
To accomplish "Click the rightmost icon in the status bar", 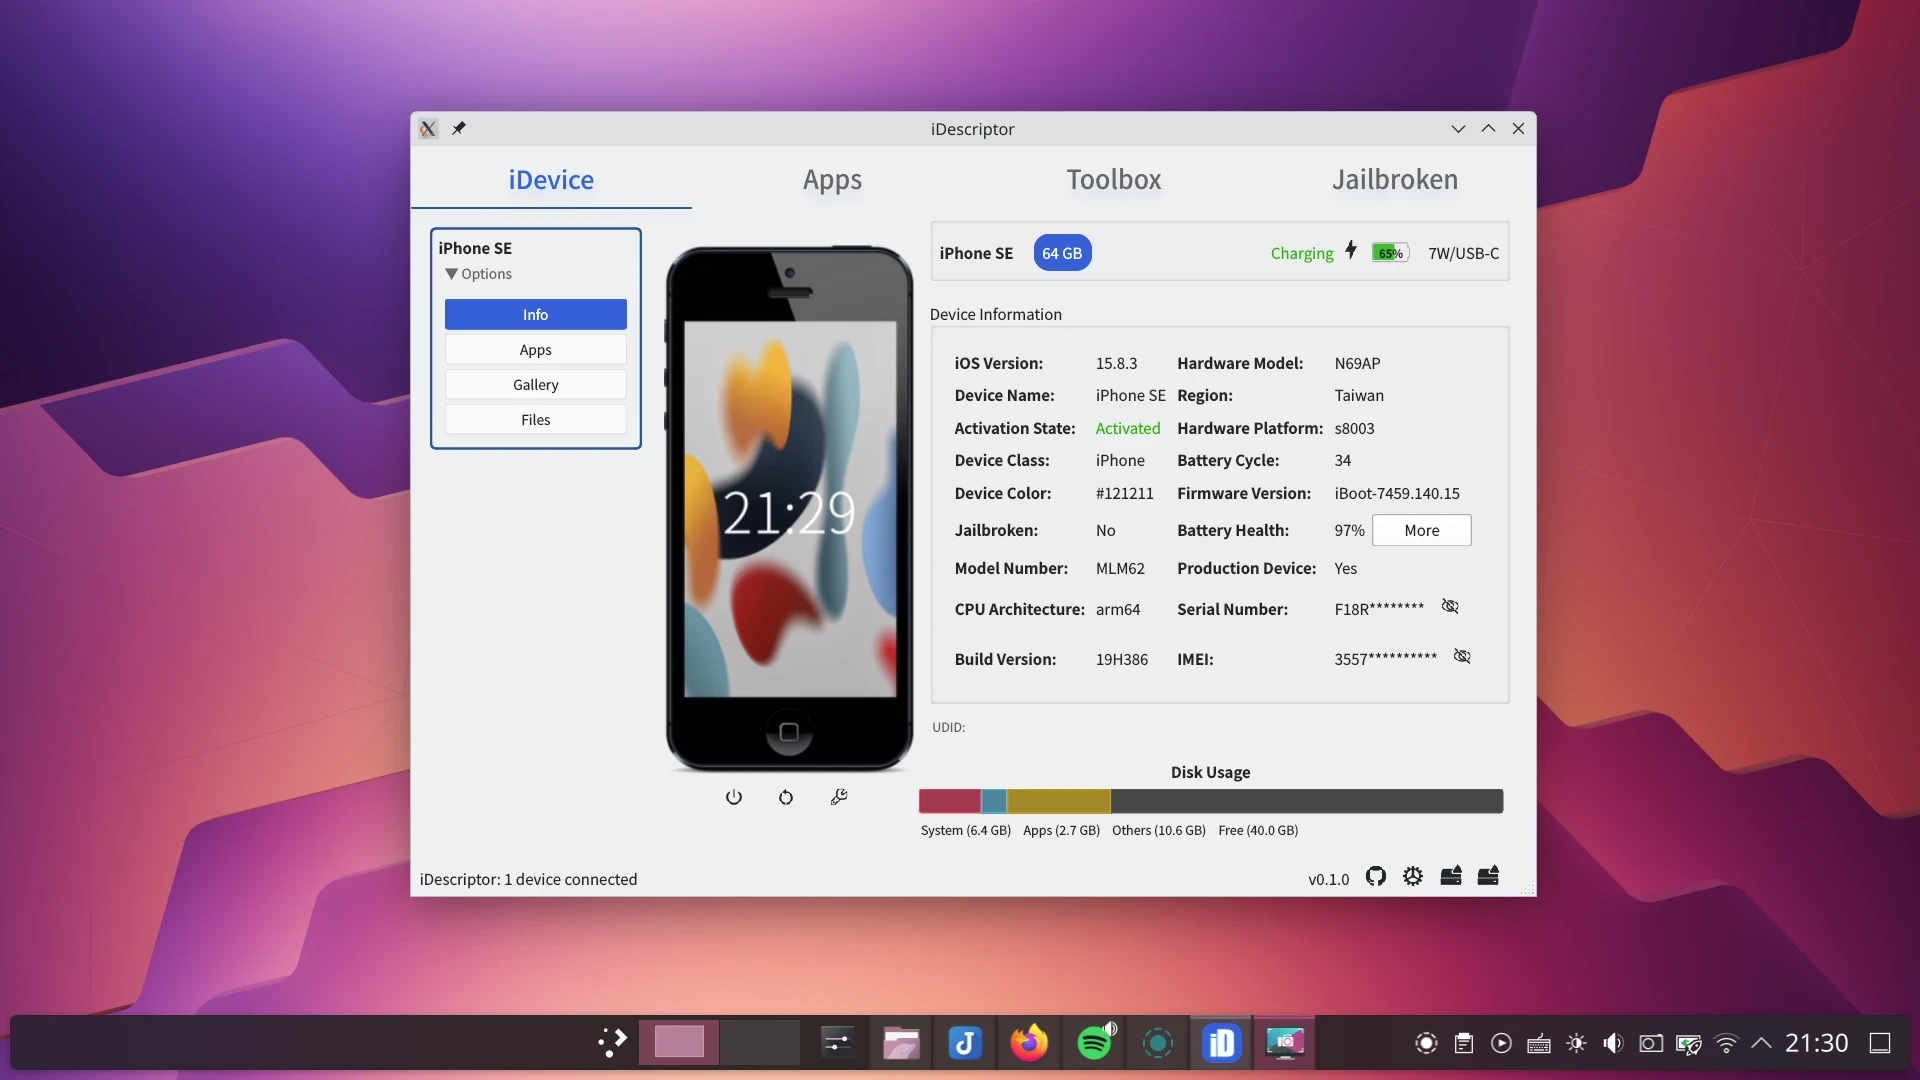I will [1488, 877].
